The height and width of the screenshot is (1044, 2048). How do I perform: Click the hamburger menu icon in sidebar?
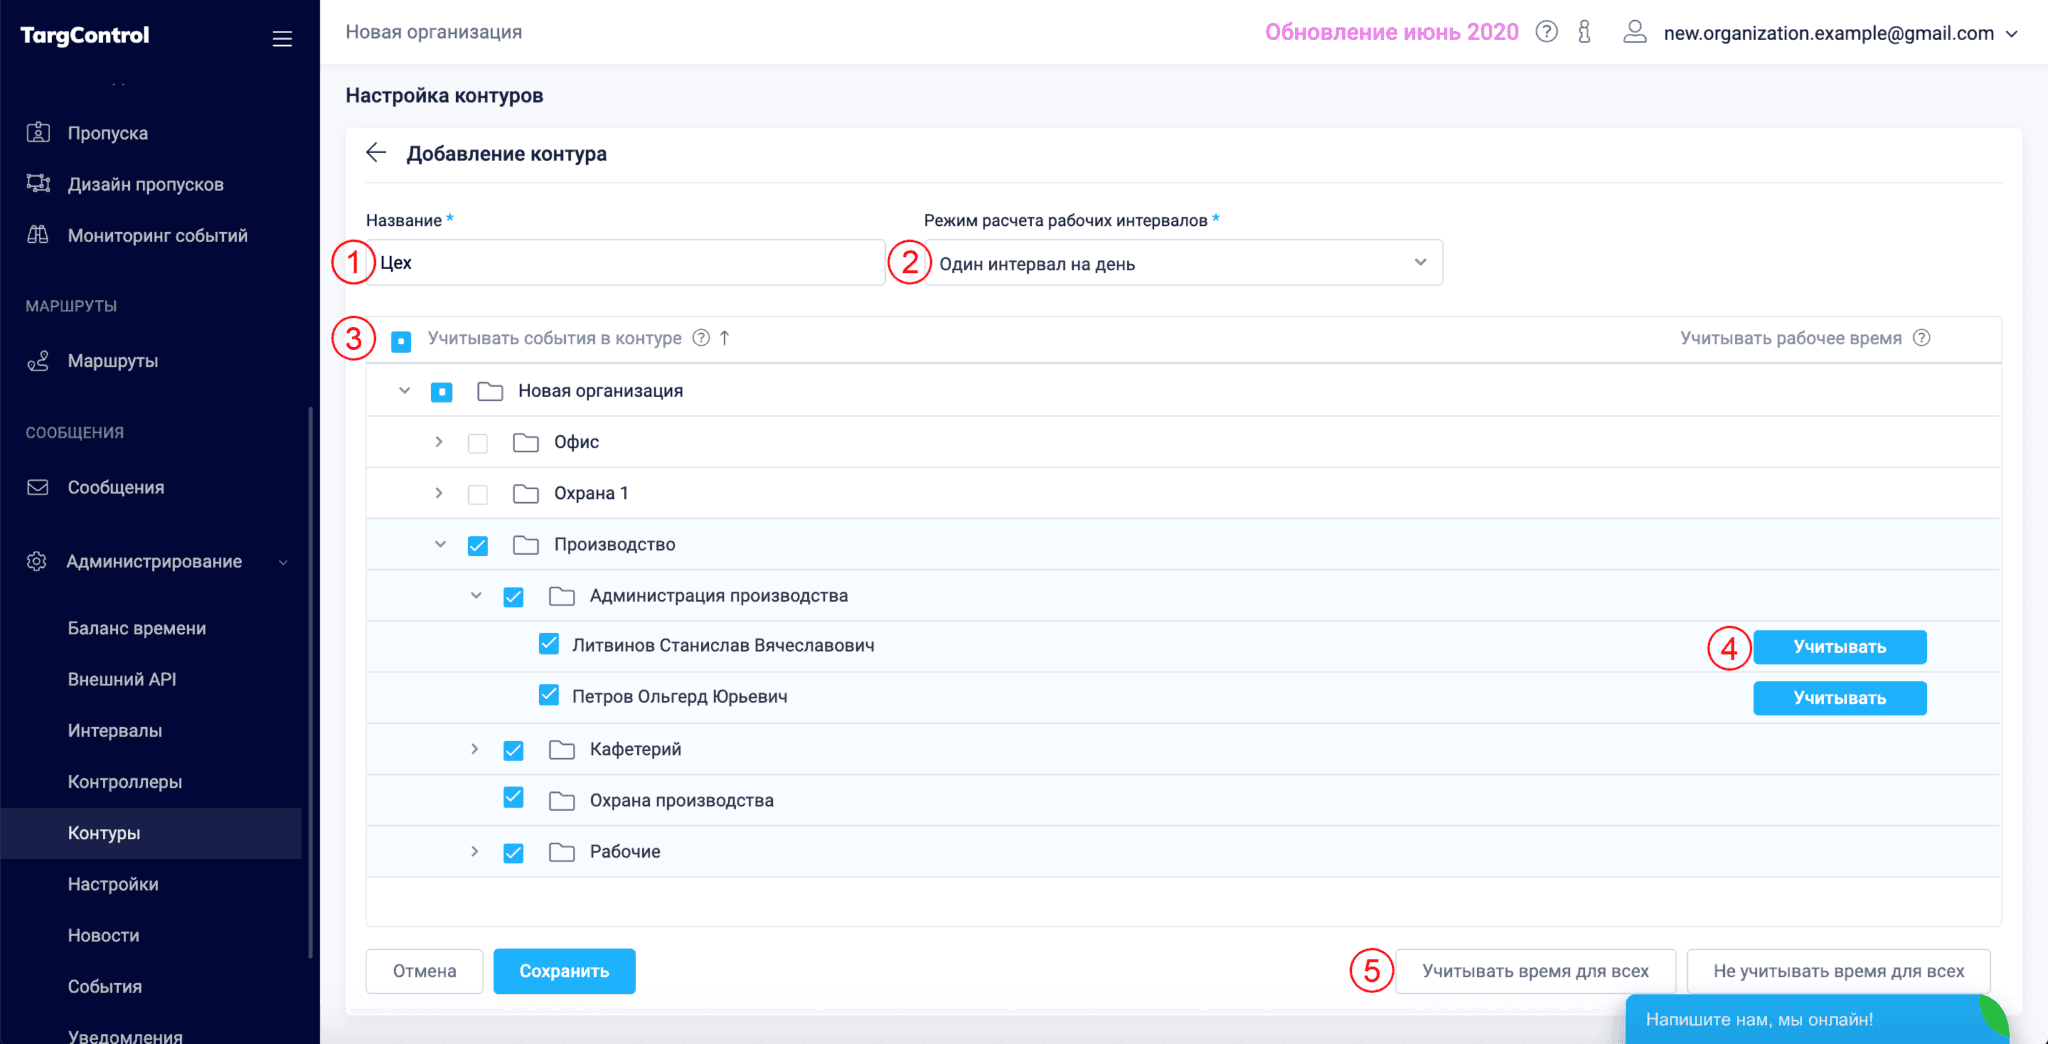click(282, 38)
